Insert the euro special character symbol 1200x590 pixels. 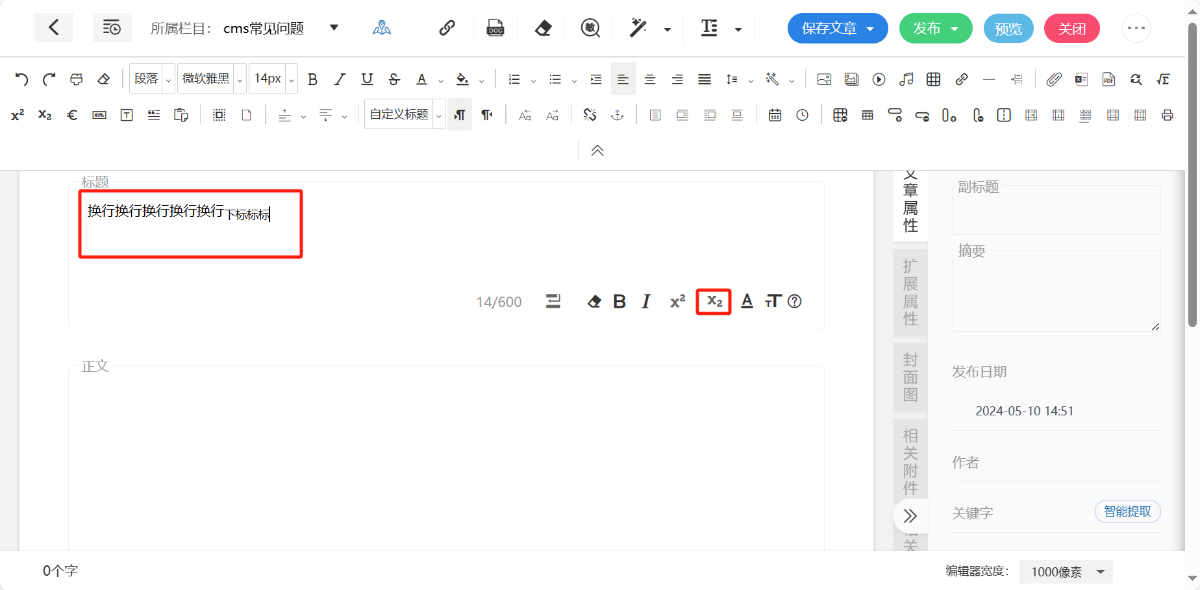[x=72, y=115]
